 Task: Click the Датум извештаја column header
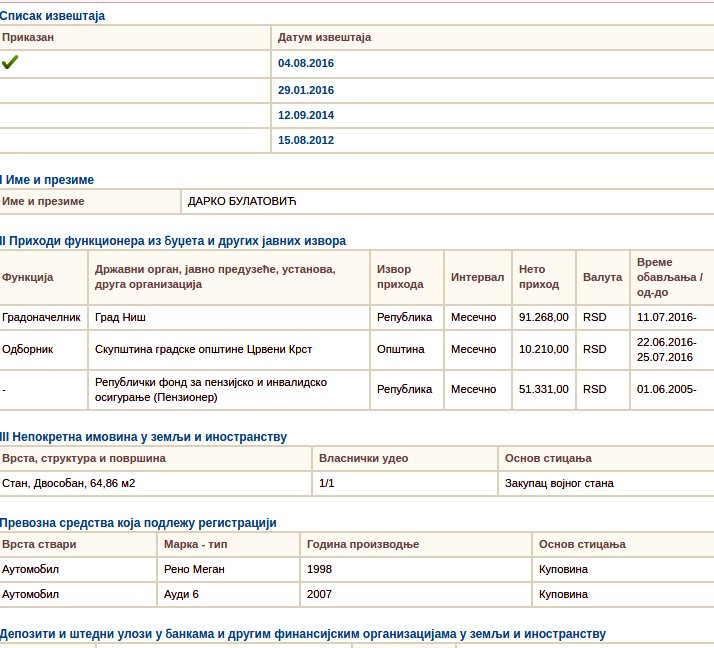click(x=324, y=37)
